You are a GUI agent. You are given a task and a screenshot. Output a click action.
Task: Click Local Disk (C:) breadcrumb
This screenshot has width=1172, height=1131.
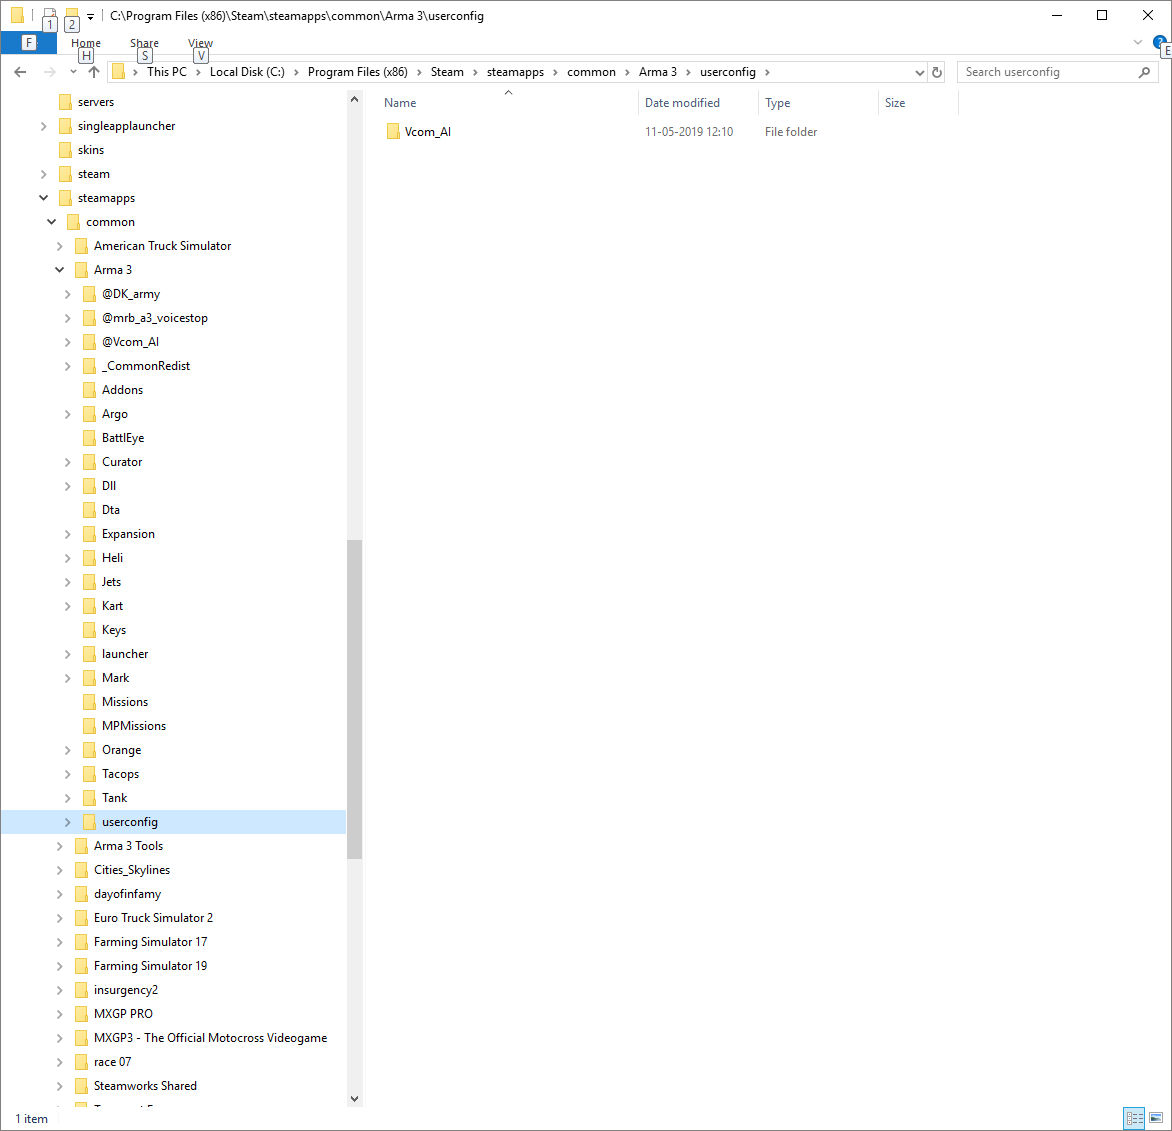247,72
